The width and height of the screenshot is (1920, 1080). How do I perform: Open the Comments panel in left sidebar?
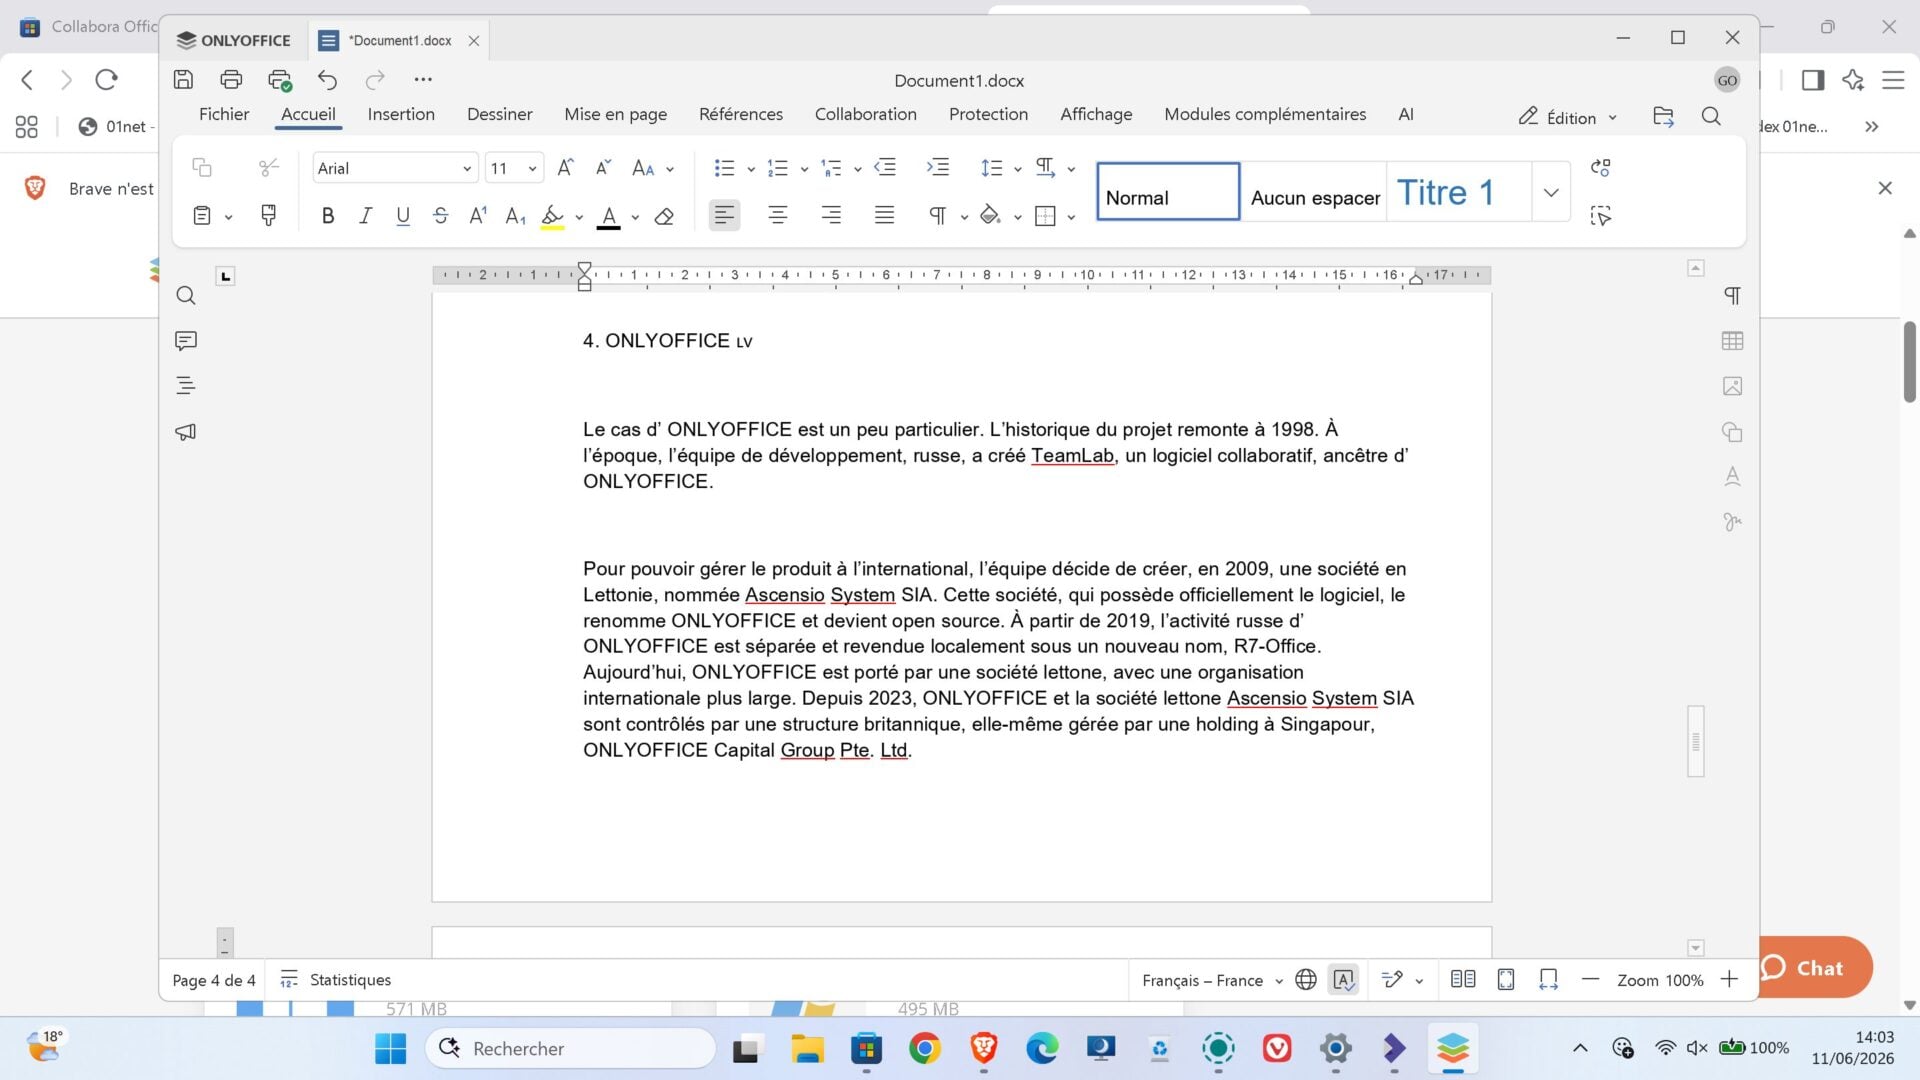tap(186, 341)
